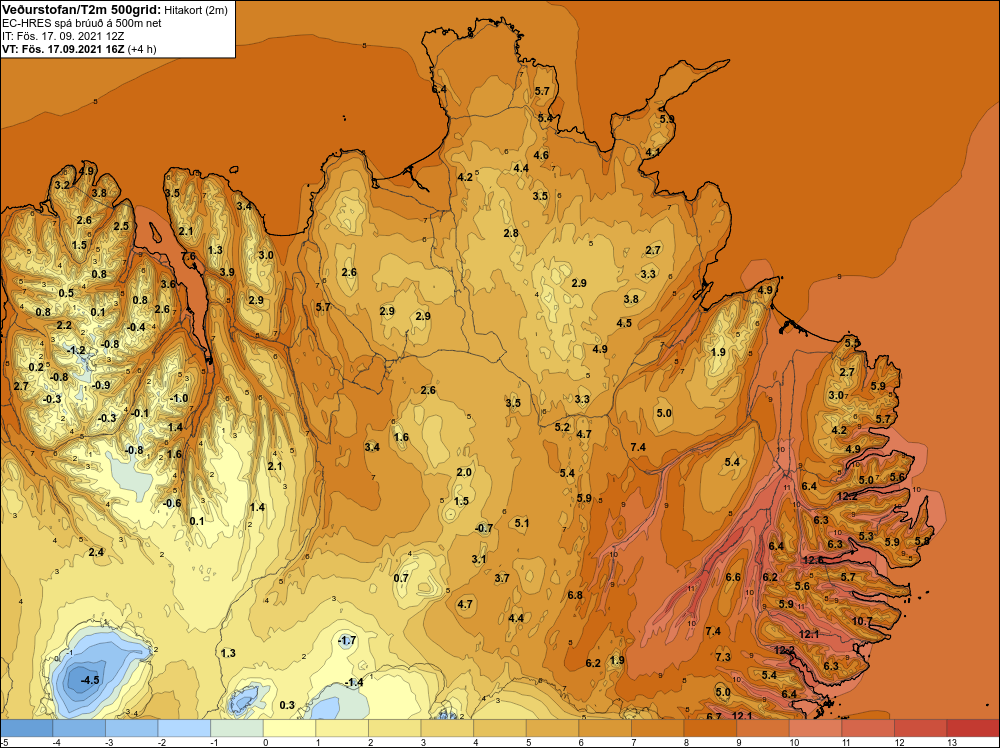Click the 5.8 temperature reading
The width and height of the screenshot is (1000, 748).
[922, 541]
